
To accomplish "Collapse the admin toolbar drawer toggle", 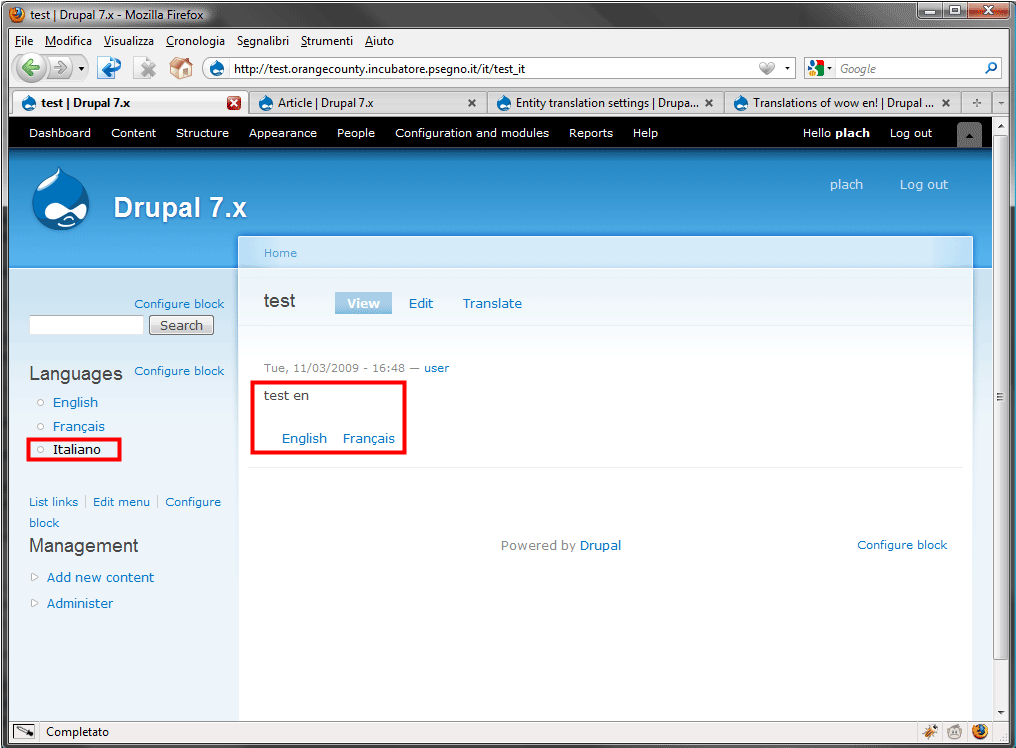I will 969,135.
